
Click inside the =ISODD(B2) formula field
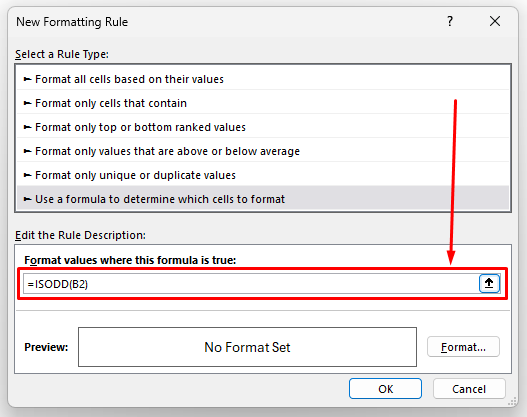click(251, 284)
